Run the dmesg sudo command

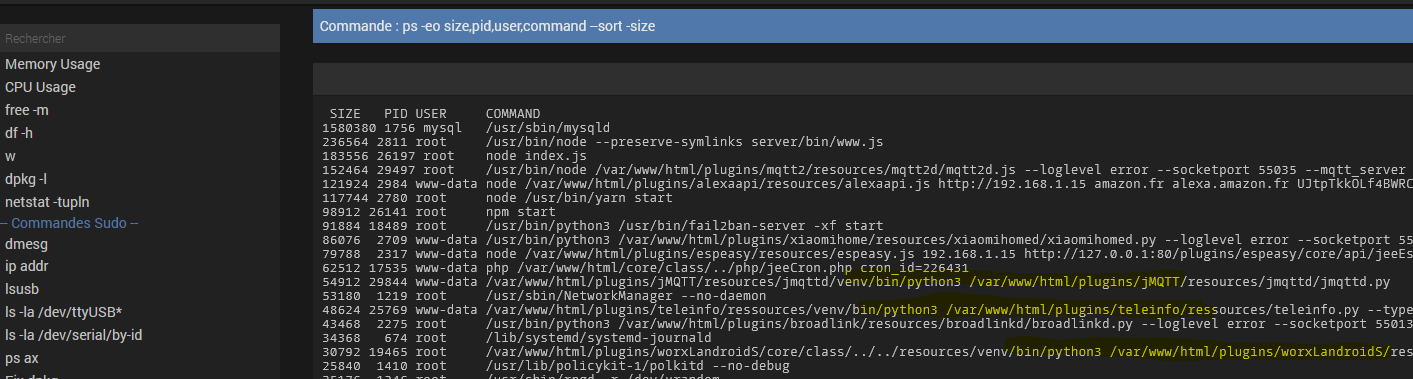tap(27, 244)
